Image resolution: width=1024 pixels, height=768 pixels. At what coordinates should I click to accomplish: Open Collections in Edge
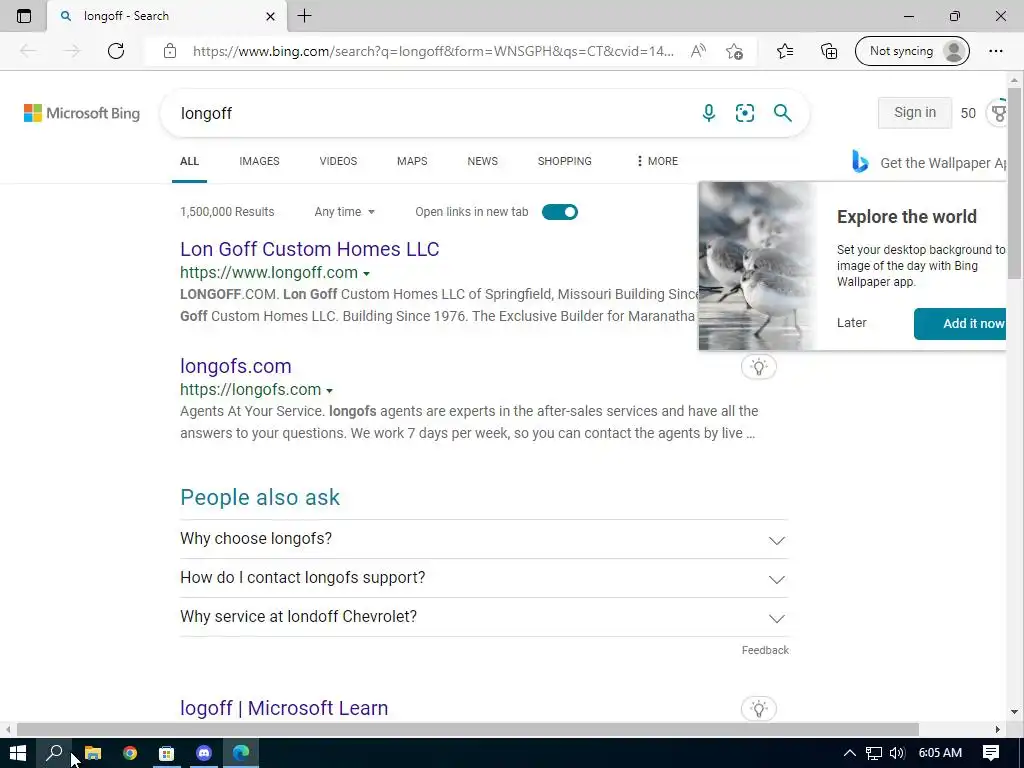point(829,51)
